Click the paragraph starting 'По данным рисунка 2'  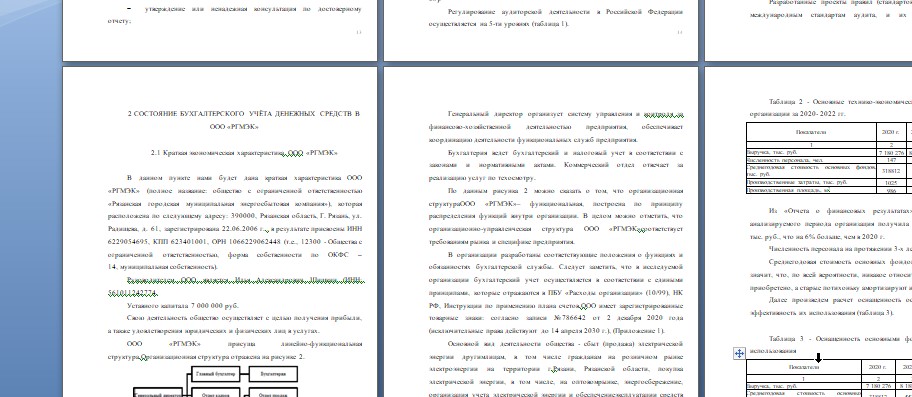(555, 216)
